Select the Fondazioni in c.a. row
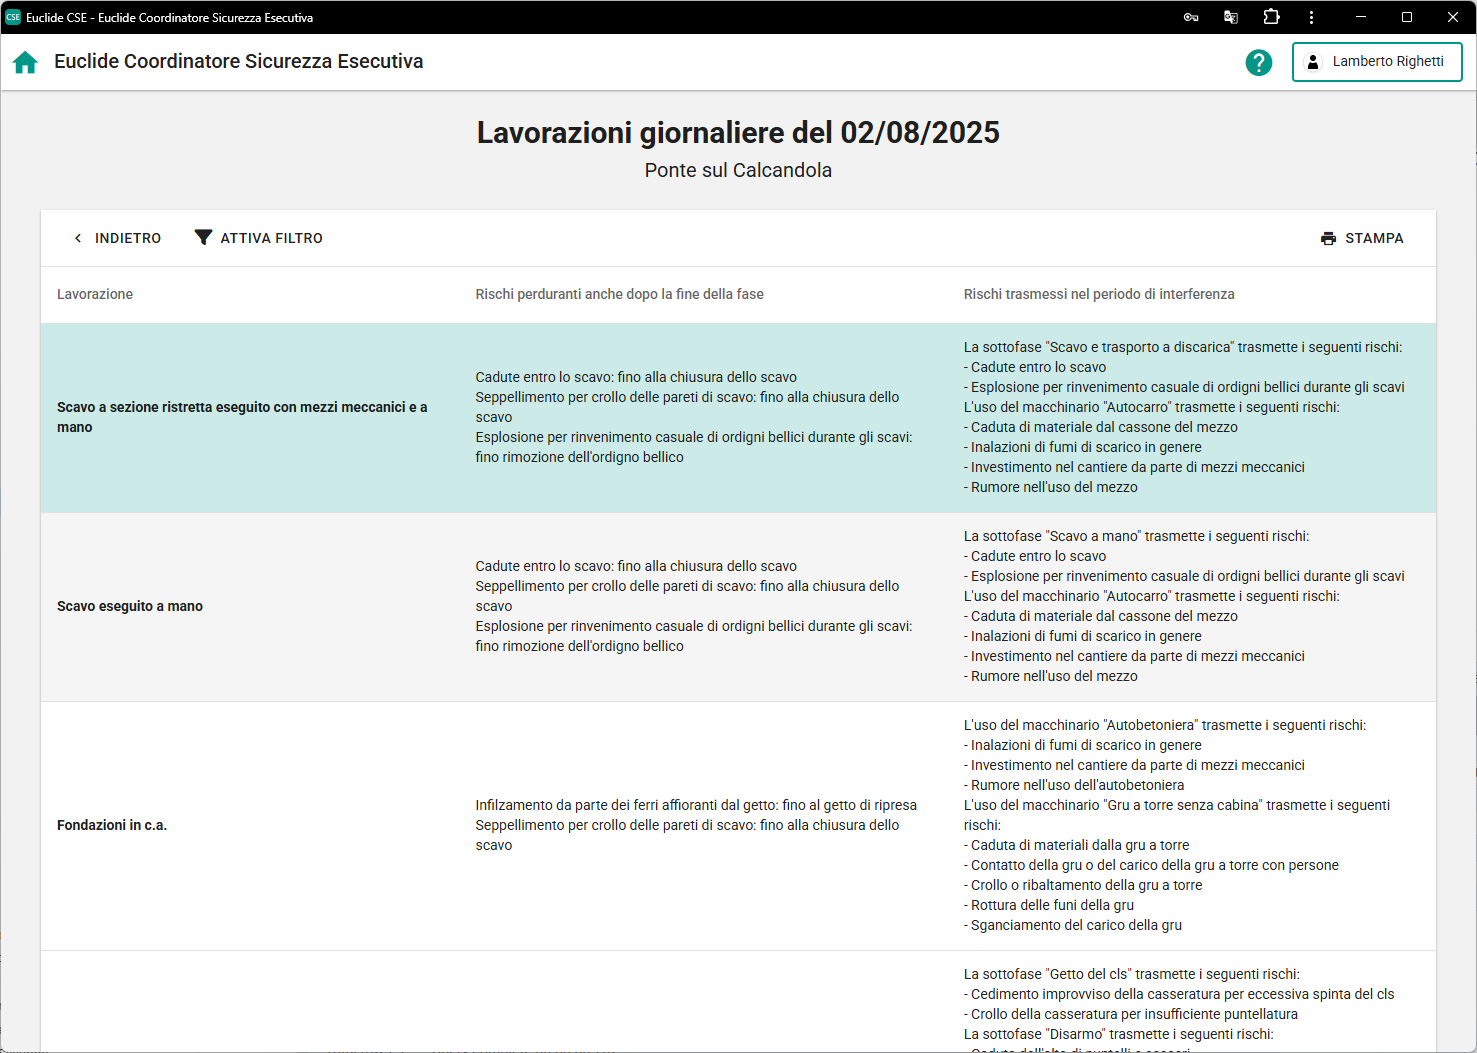Image resolution: width=1477 pixels, height=1053 pixels. [x=112, y=825]
